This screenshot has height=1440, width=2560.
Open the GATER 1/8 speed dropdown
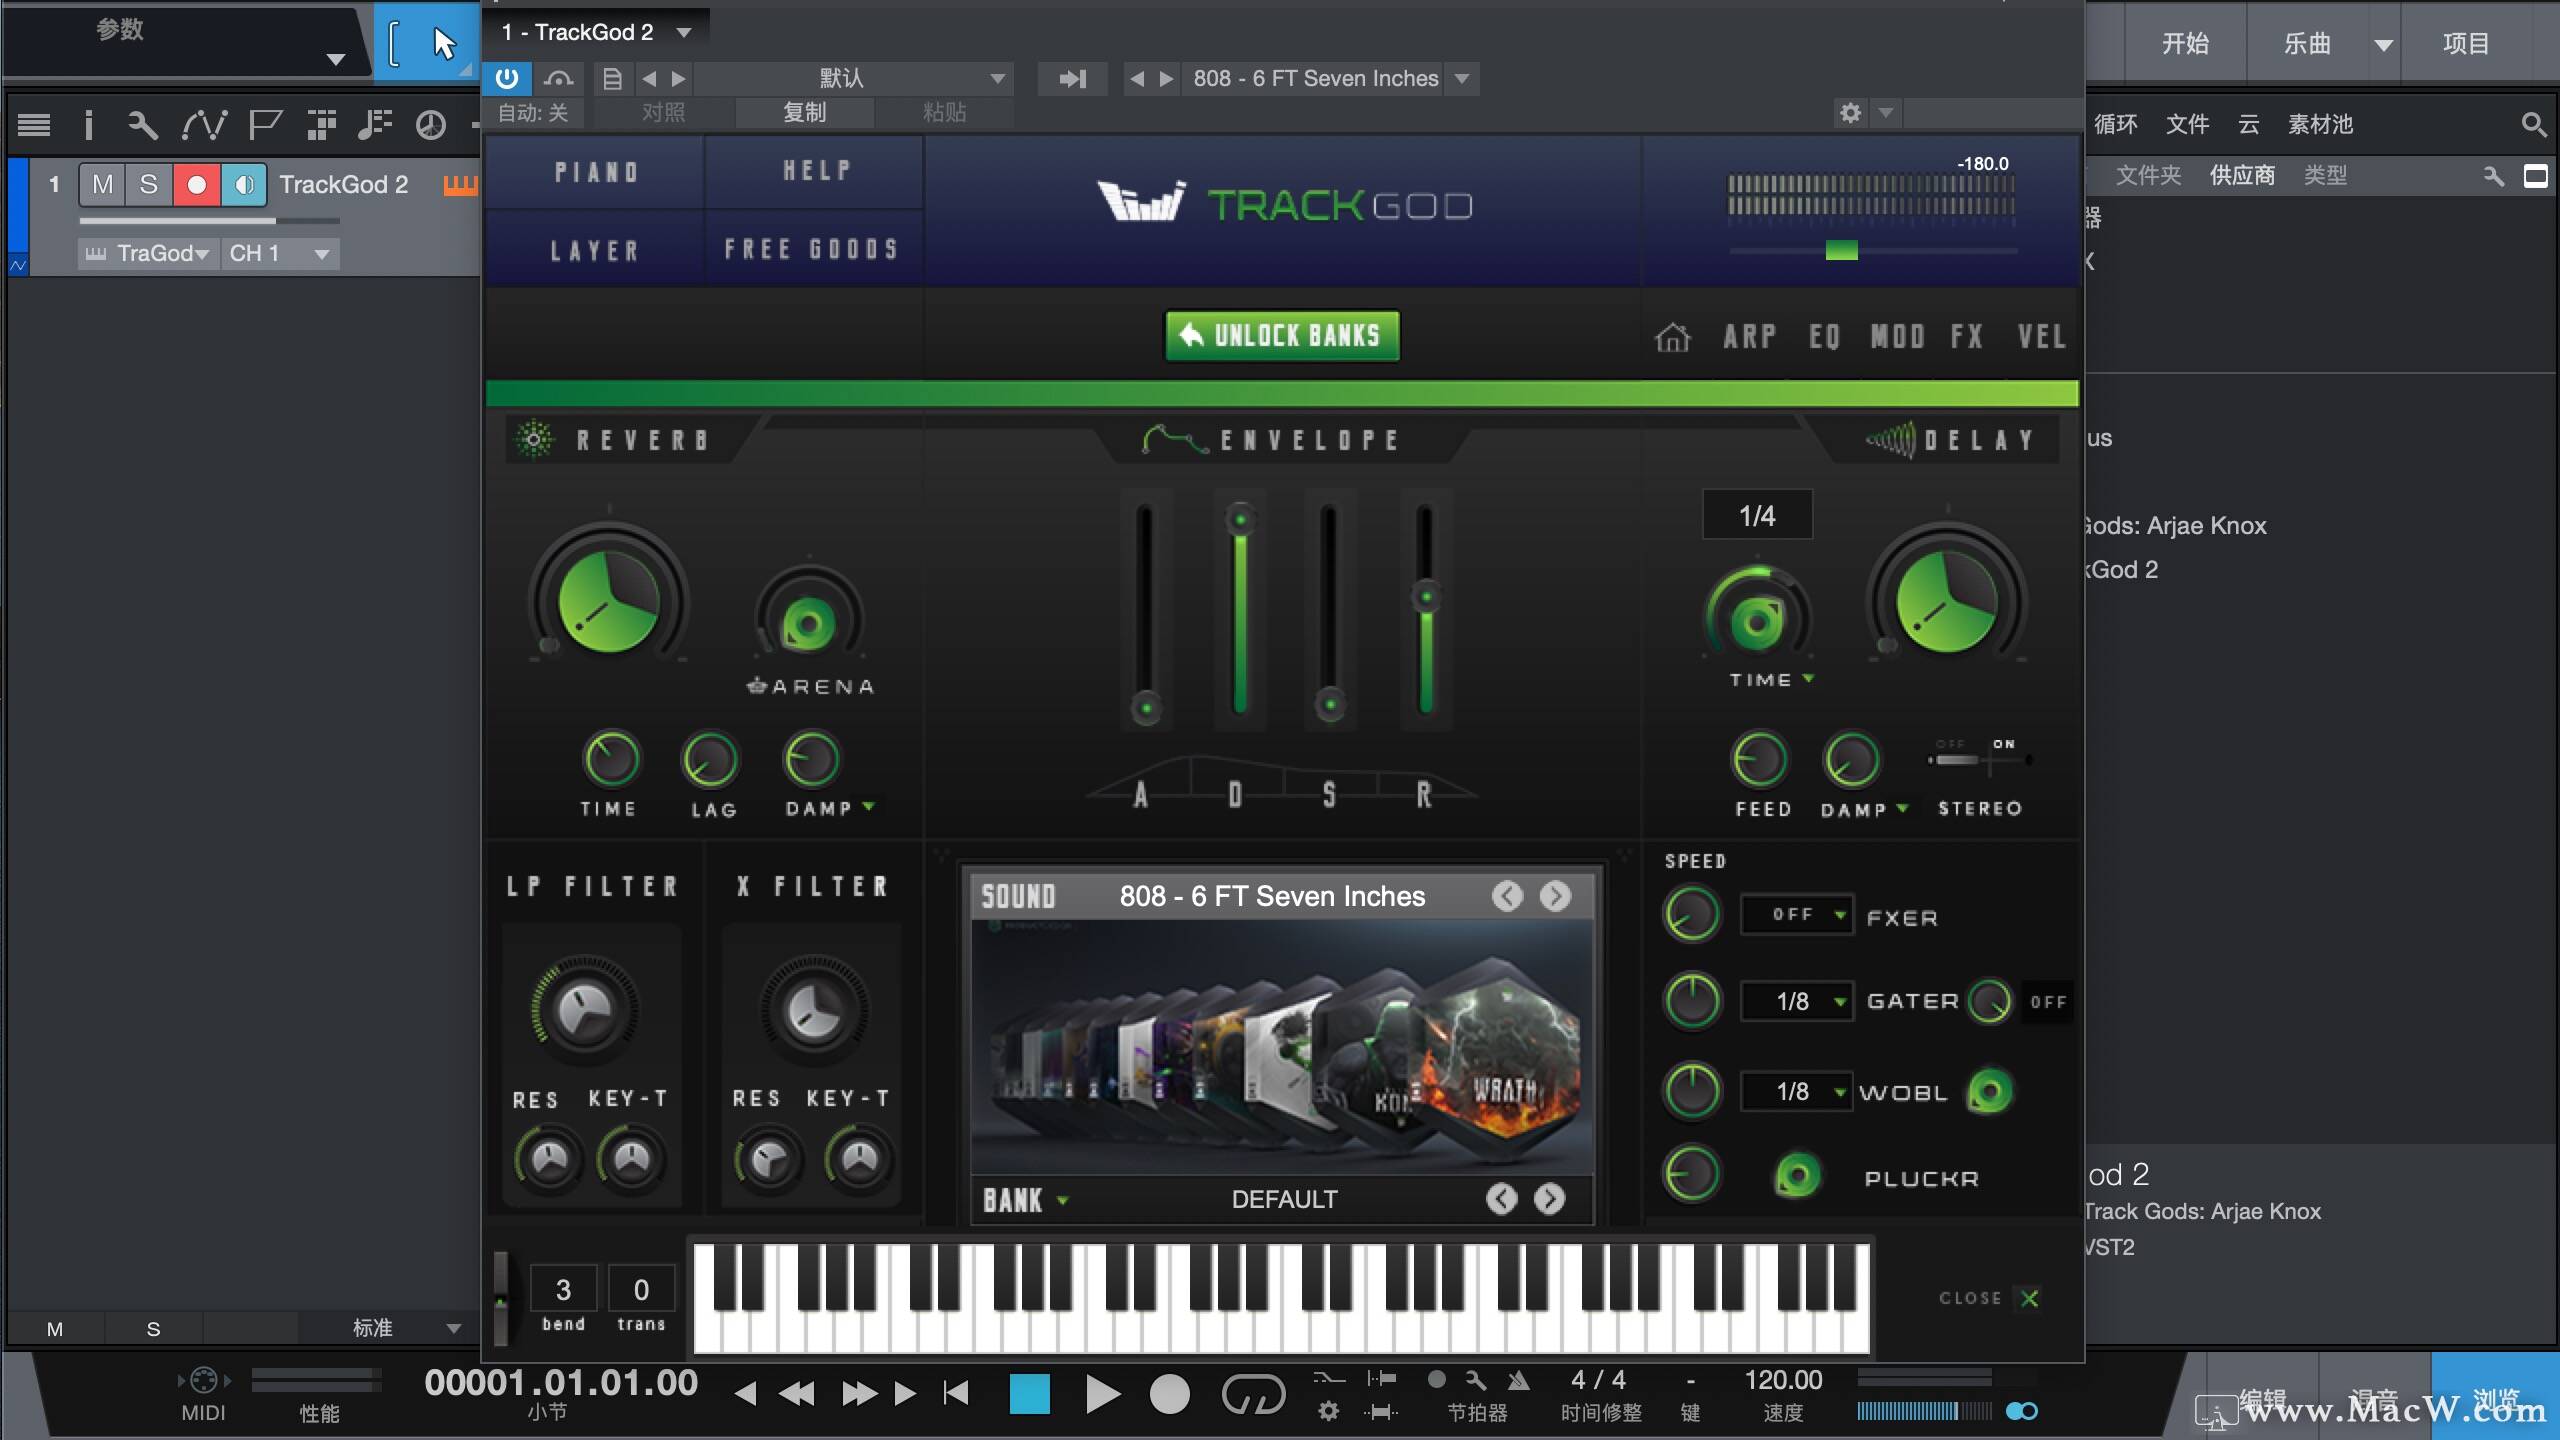tap(1798, 1001)
